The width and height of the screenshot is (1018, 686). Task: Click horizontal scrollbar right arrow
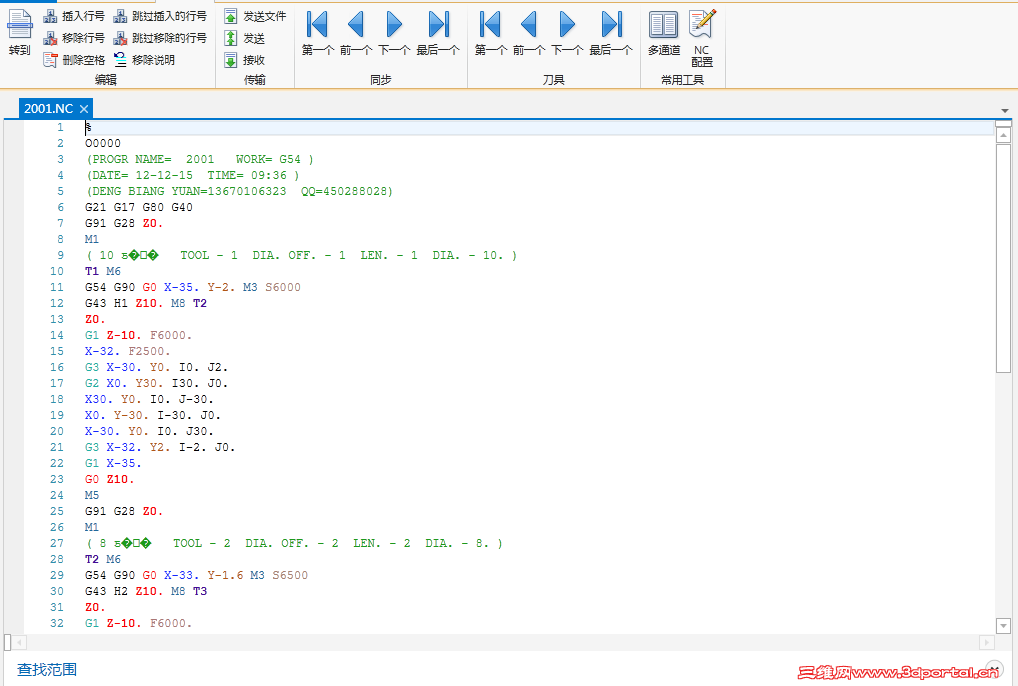point(986,643)
